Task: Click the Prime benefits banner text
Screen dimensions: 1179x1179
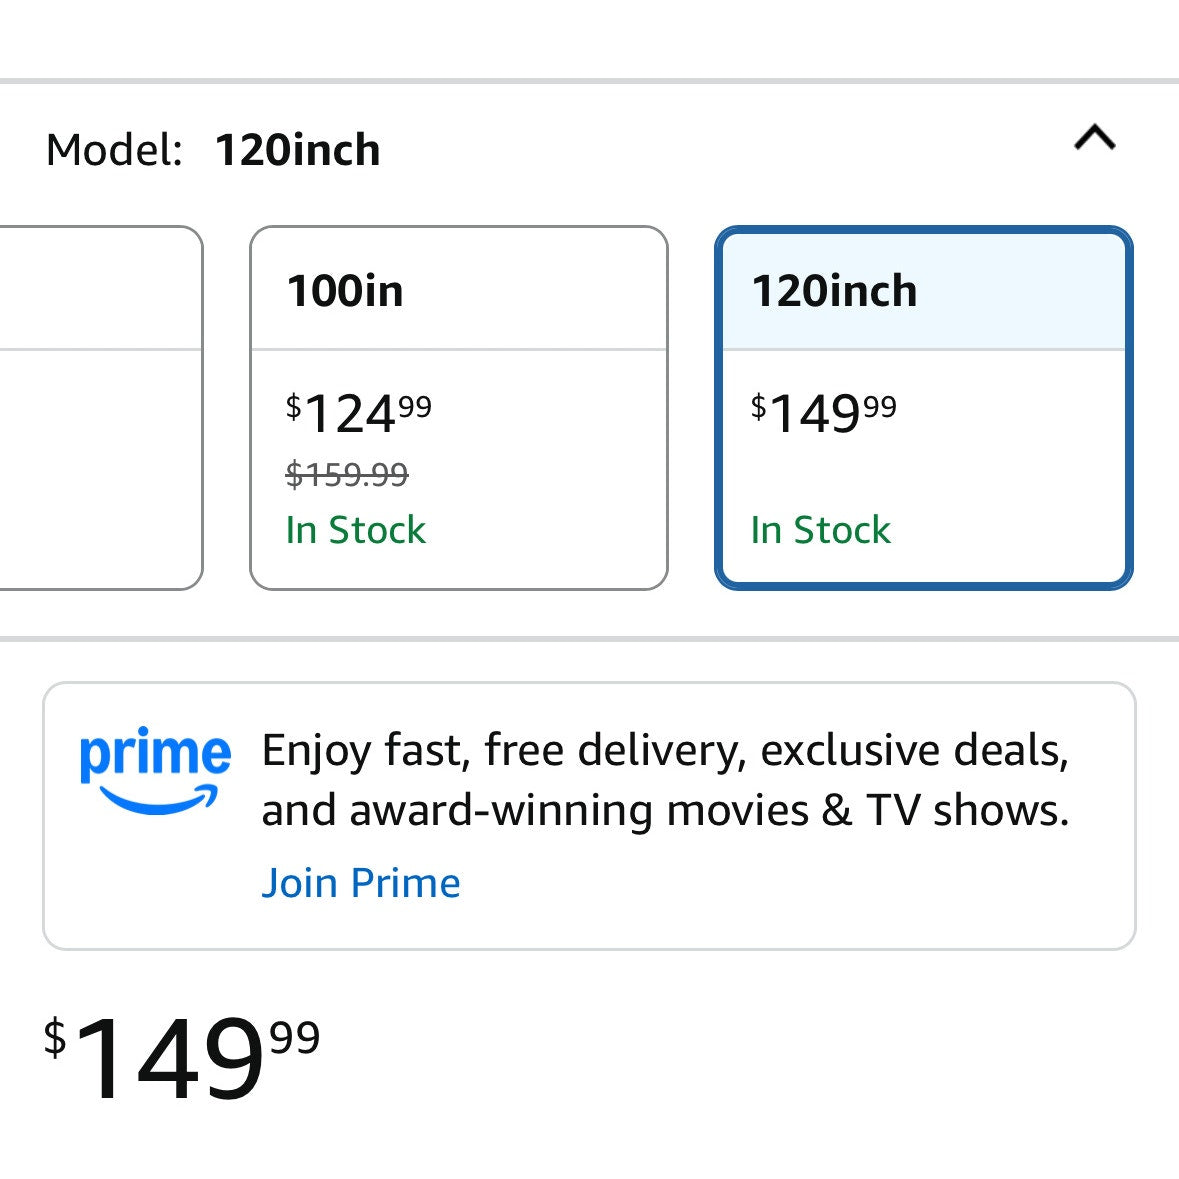Action: coord(665,780)
